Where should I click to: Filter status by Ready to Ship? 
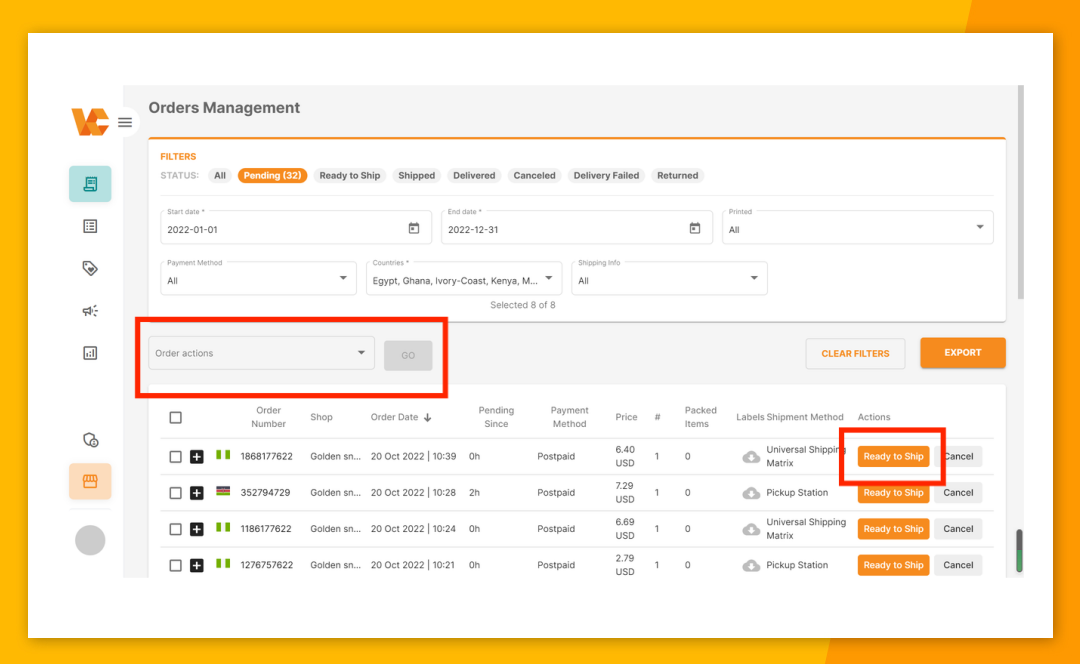tap(350, 176)
